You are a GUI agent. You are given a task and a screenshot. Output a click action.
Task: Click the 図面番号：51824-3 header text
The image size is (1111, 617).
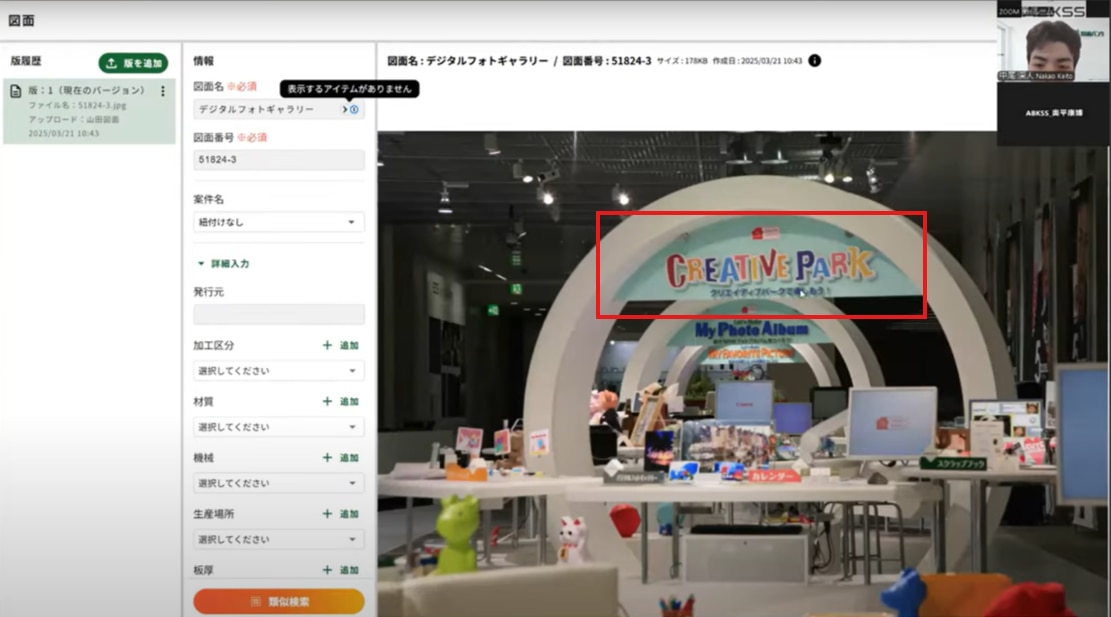click(607, 61)
